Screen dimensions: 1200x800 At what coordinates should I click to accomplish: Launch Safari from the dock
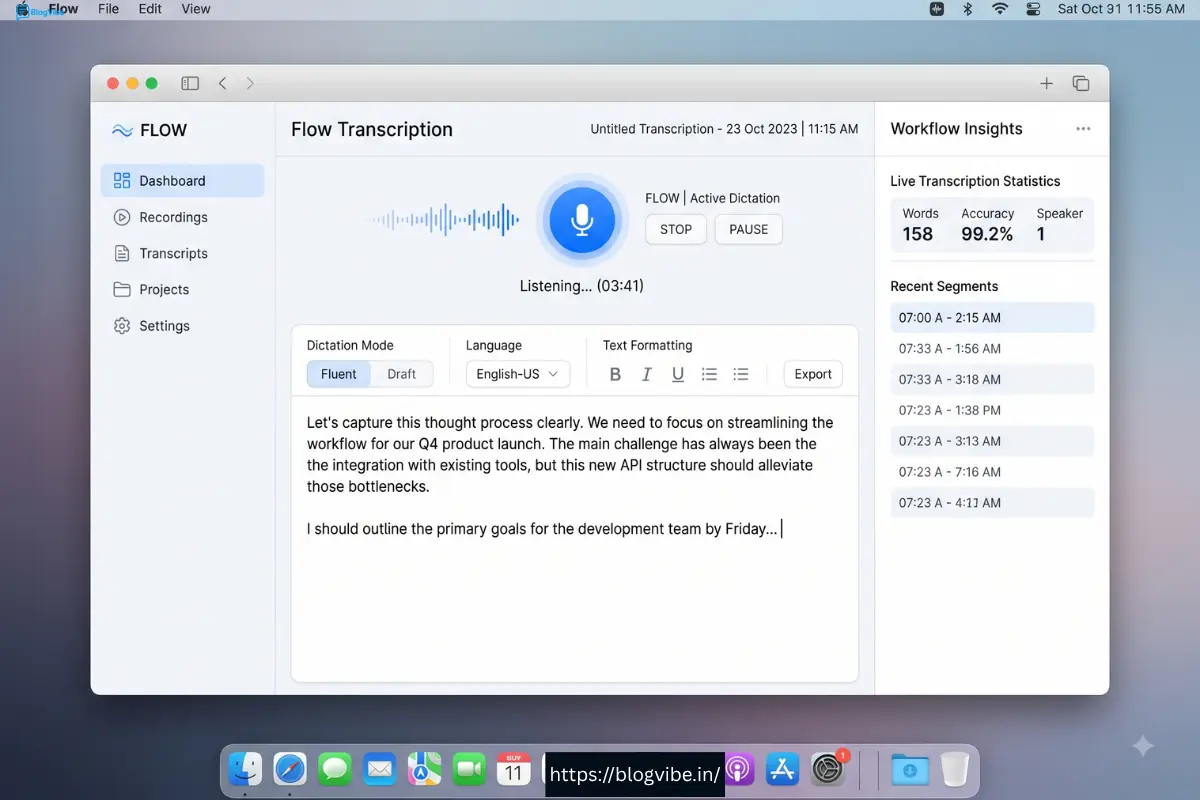pyautogui.click(x=290, y=769)
